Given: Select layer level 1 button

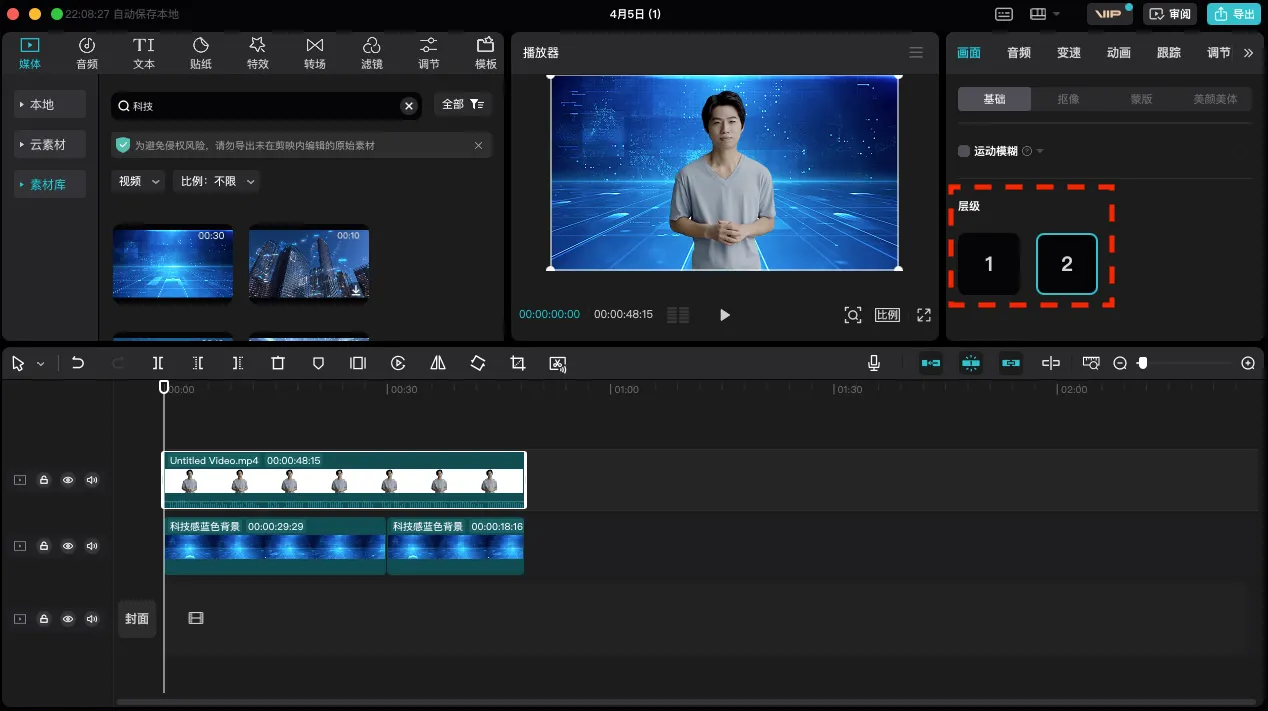Looking at the screenshot, I should [x=989, y=264].
